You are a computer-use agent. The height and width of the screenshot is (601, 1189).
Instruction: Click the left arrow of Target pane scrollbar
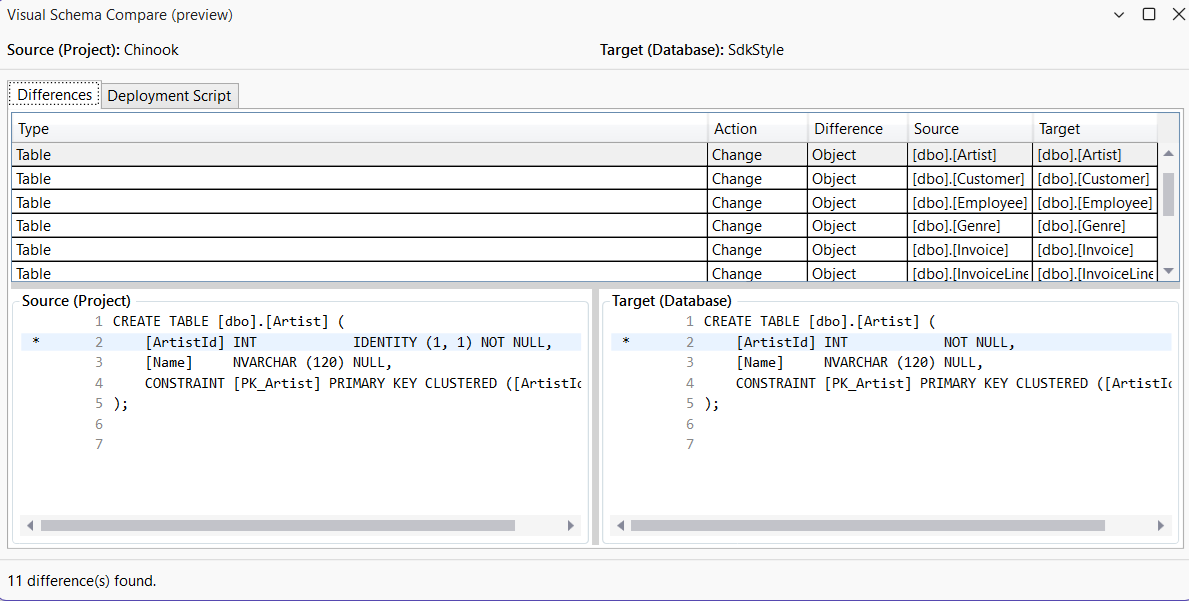(620, 525)
